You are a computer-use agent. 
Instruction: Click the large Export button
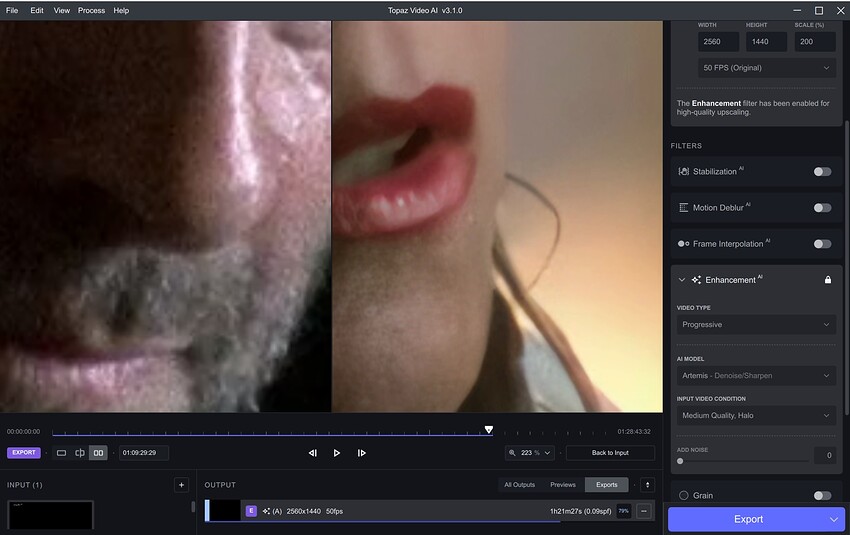pyautogui.click(x=748, y=519)
